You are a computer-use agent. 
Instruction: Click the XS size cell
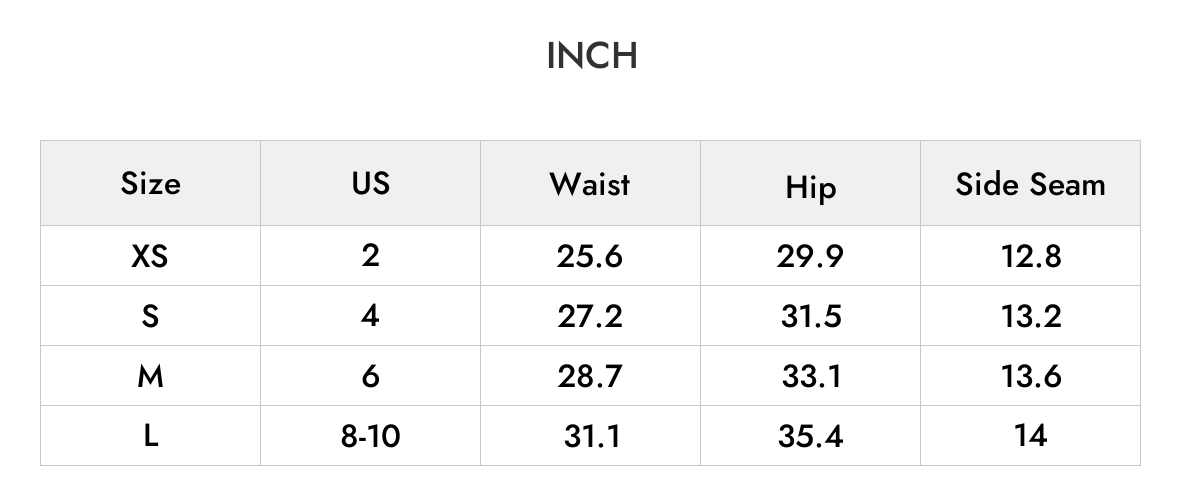[151, 256]
